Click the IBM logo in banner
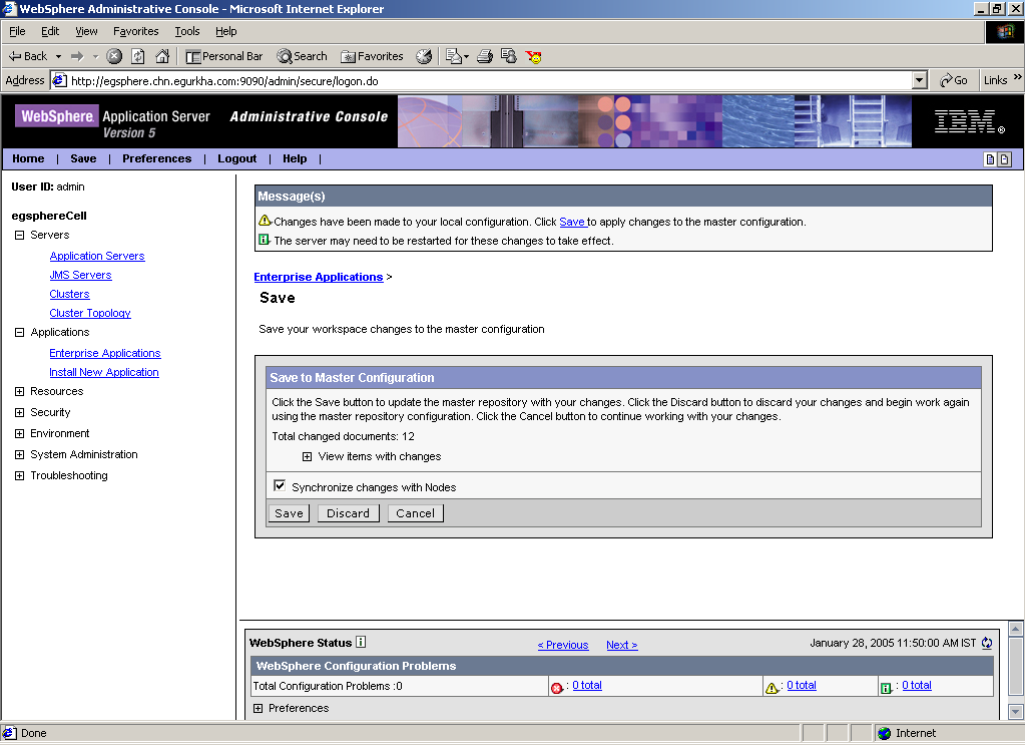Viewport: 1028px width, 748px height. point(968,122)
